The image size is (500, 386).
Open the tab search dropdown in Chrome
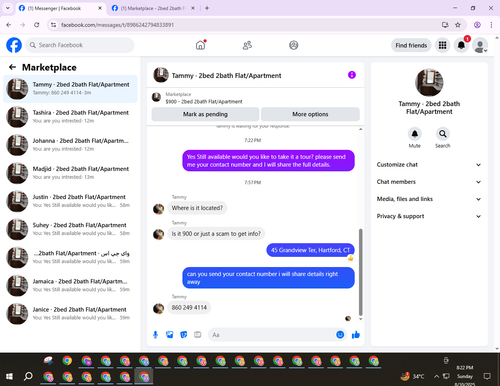coord(8,8)
